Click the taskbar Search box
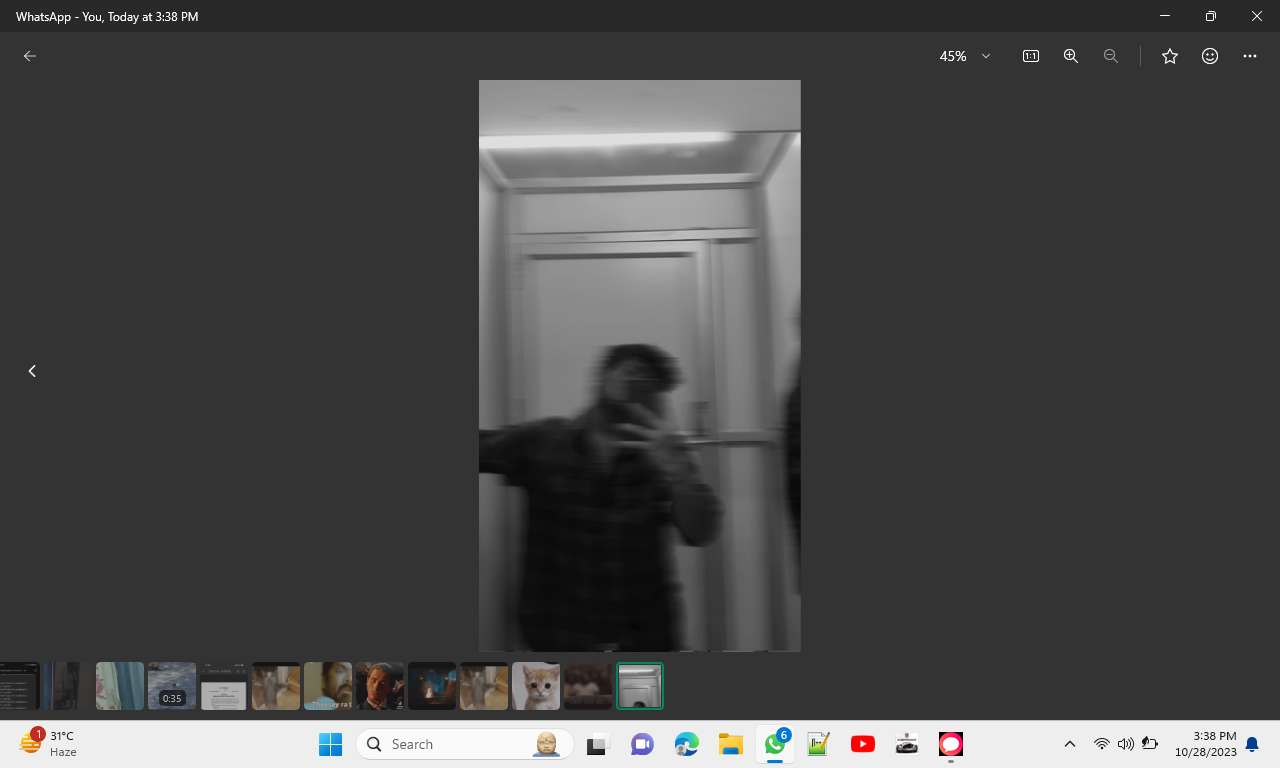1280x768 pixels. 465,744
